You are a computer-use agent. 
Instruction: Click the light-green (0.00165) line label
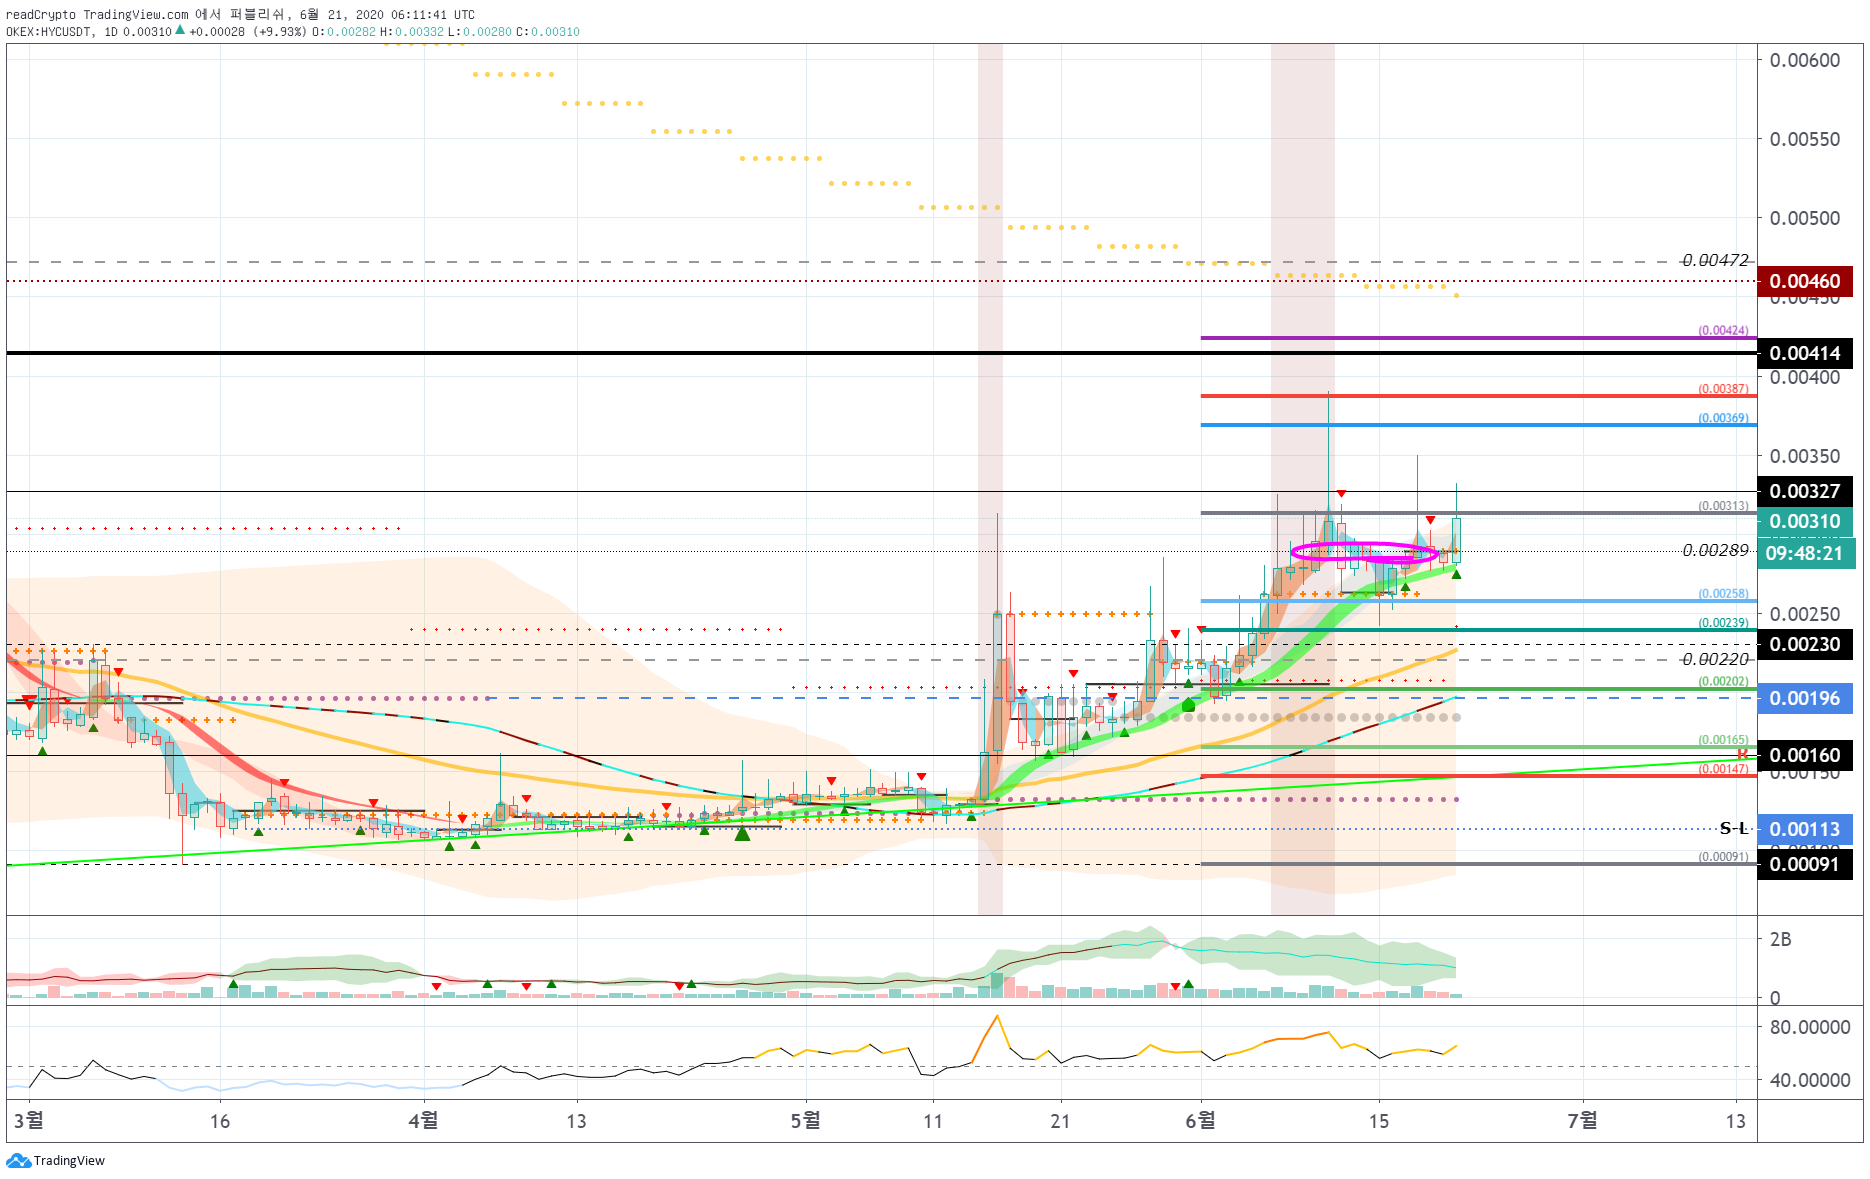(1723, 740)
